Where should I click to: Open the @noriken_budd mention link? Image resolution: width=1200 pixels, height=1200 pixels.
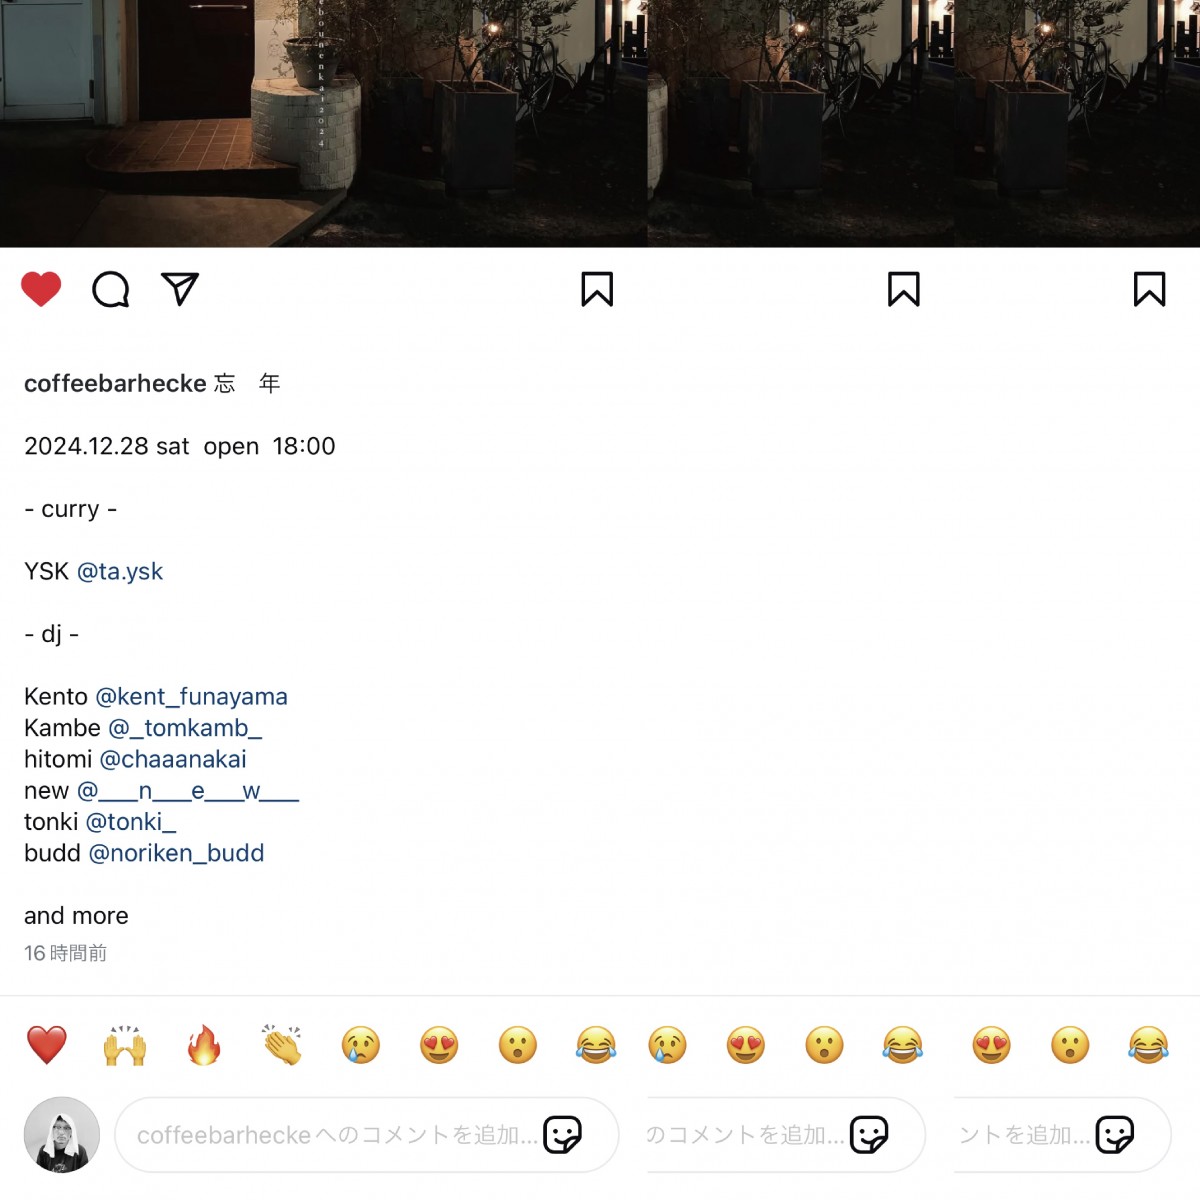(x=177, y=853)
